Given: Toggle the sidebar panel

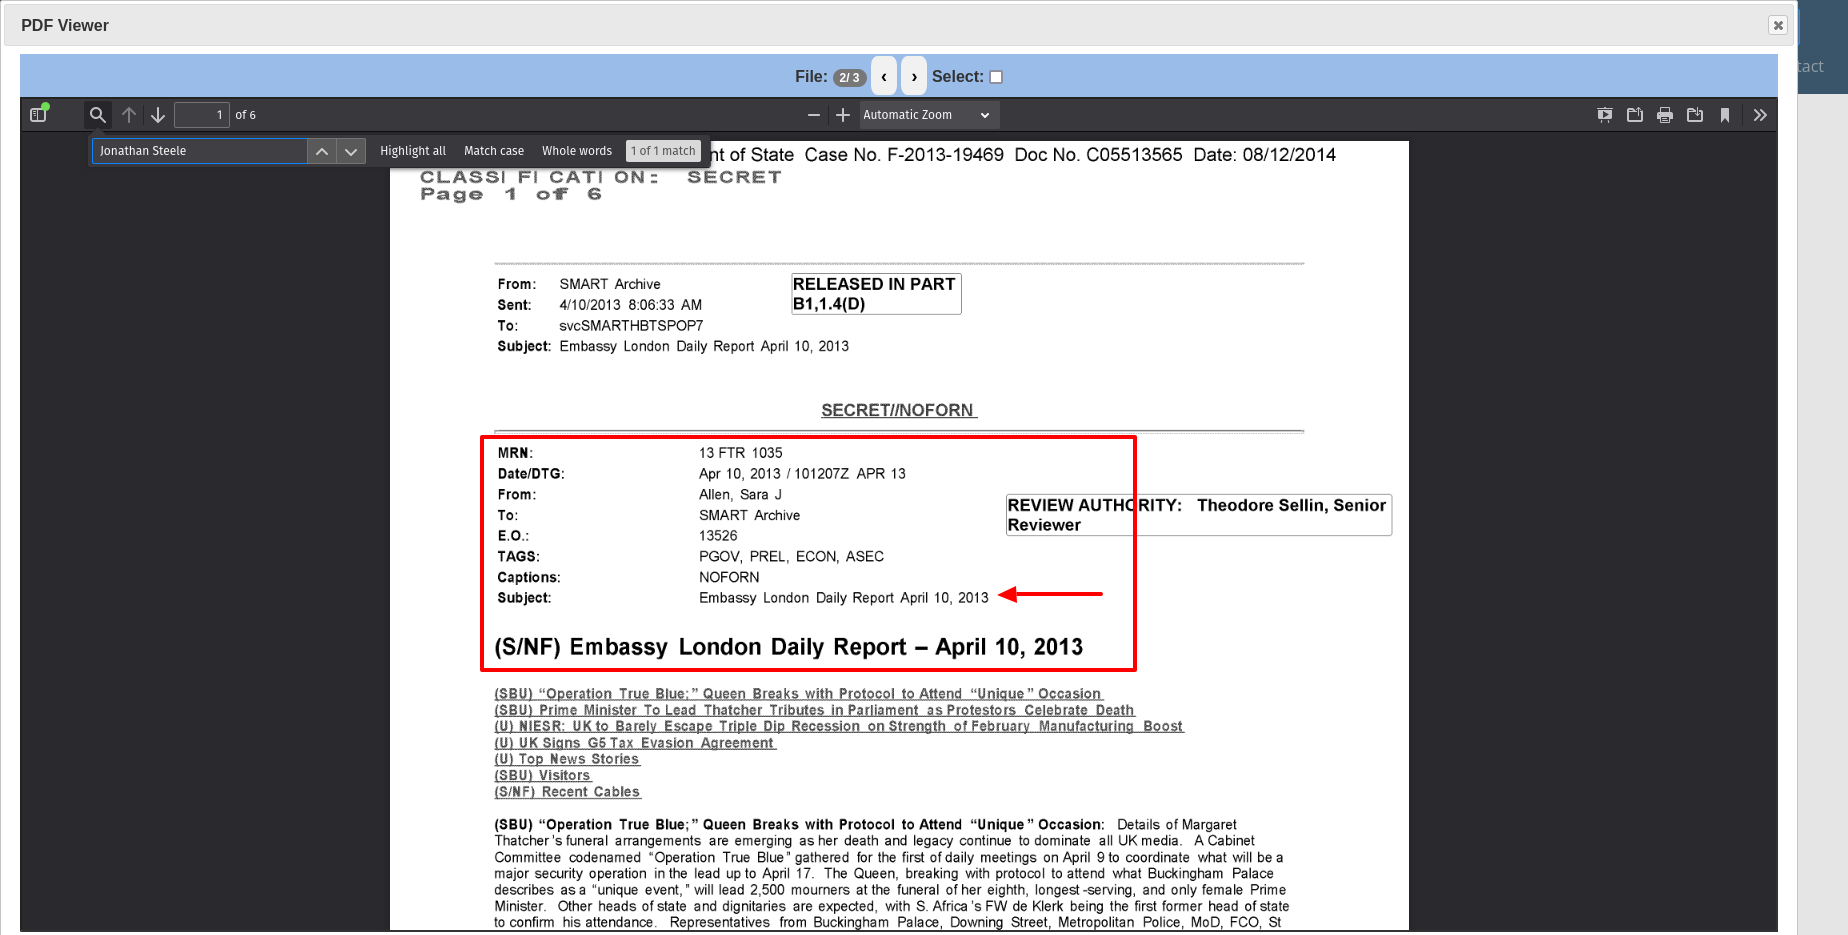Looking at the screenshot, I should [38, 115].
